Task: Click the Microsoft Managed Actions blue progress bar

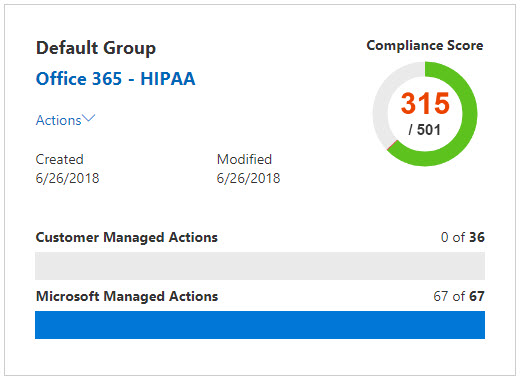Action: coord(260,325)
